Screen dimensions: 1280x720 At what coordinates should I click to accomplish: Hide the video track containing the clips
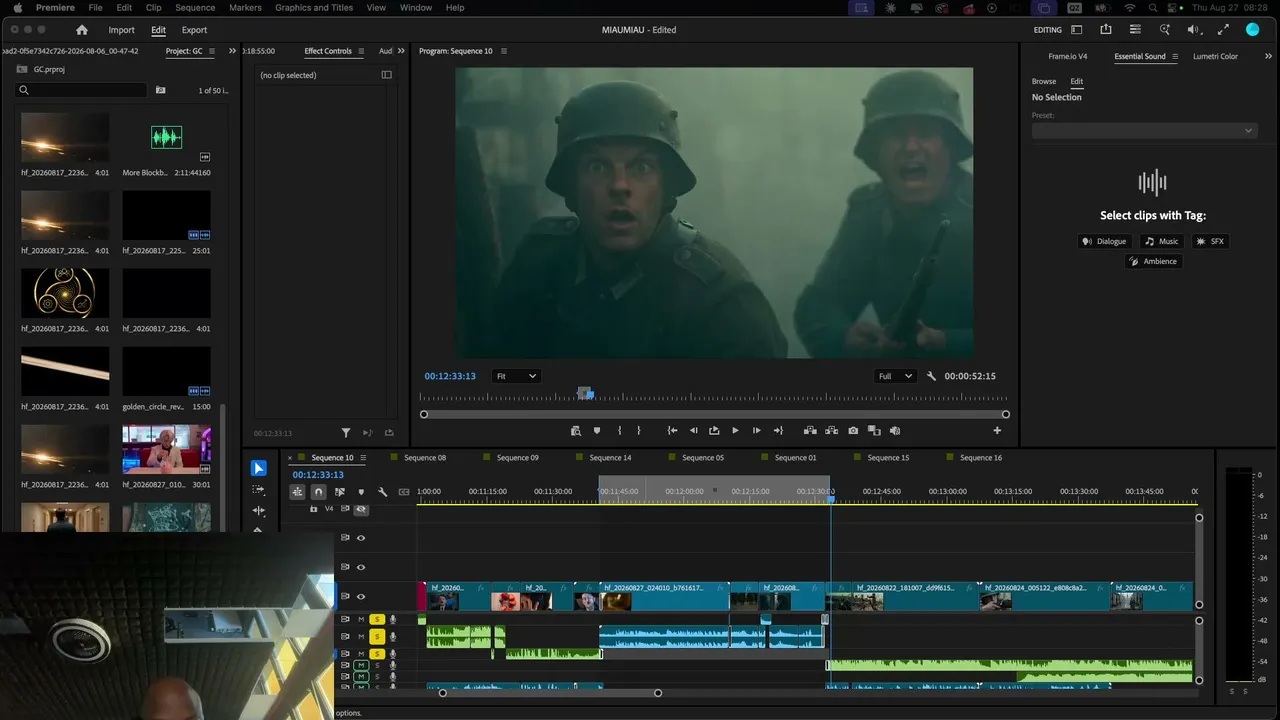pos(361,597)
